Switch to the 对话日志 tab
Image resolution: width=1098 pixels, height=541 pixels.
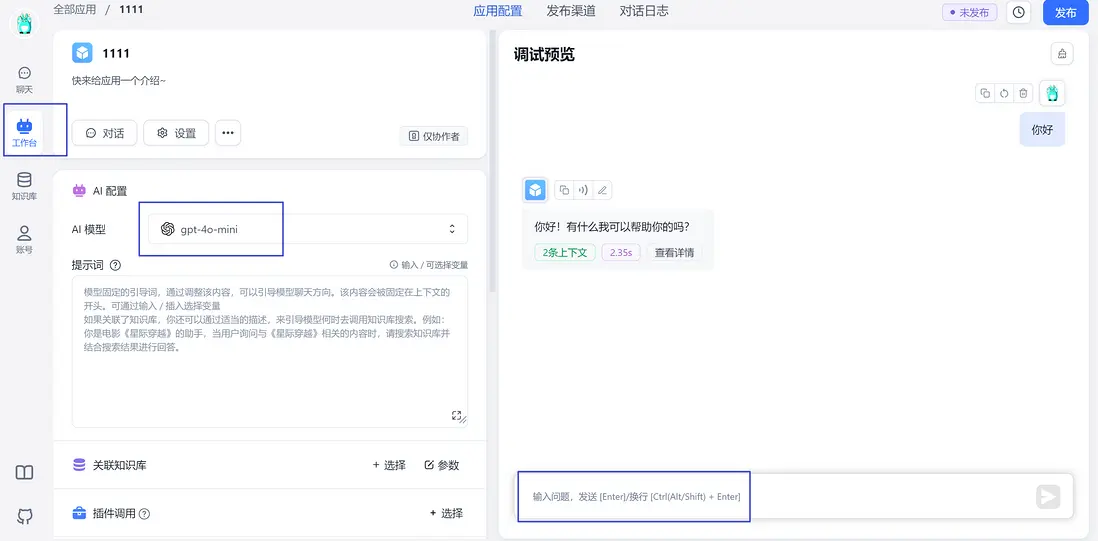tap(644, 11)
